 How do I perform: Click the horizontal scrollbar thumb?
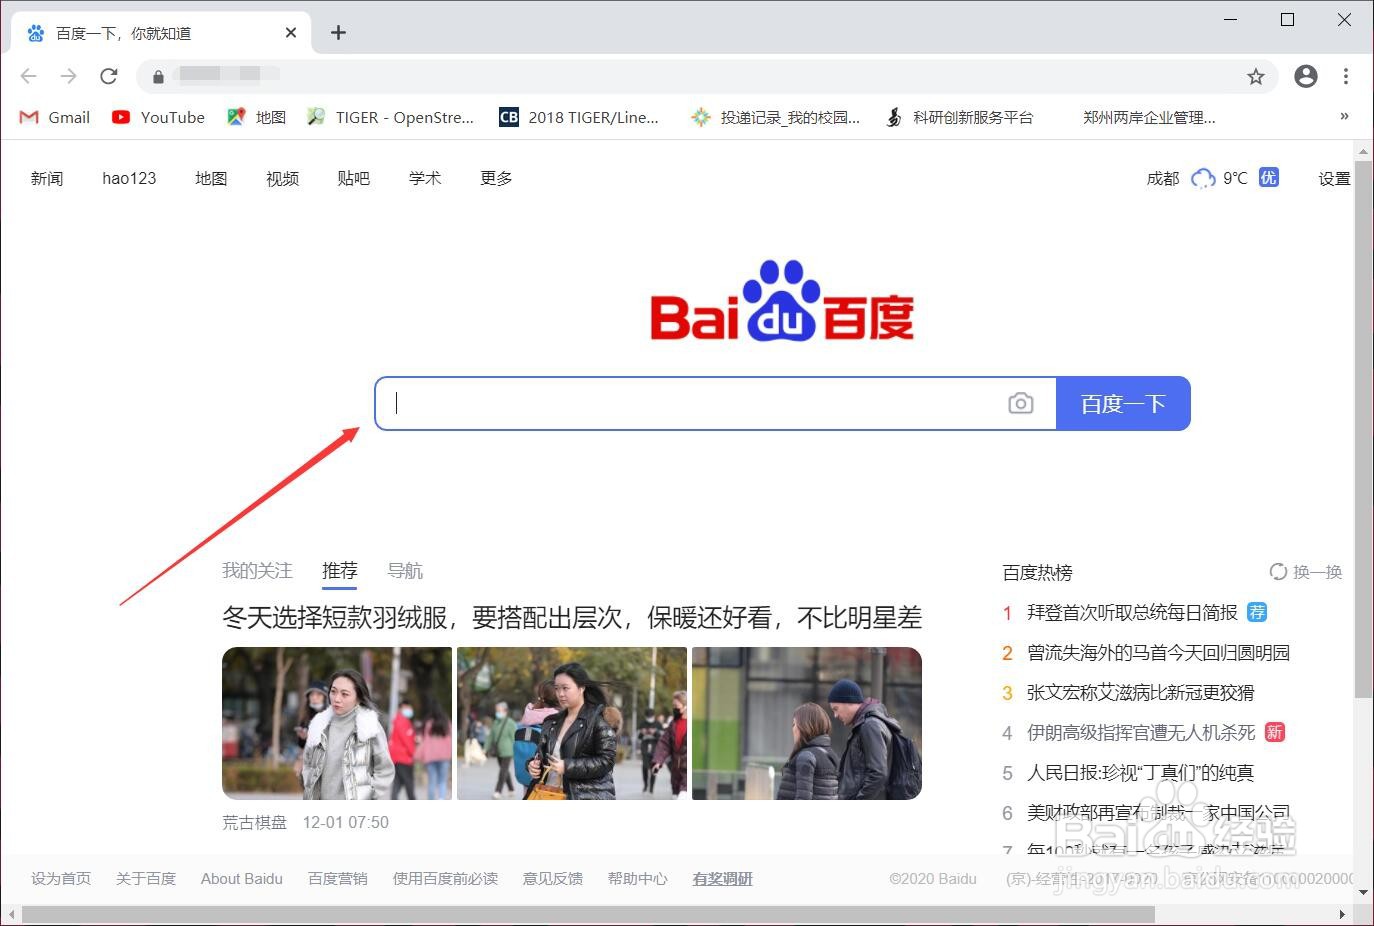point(588,915)
